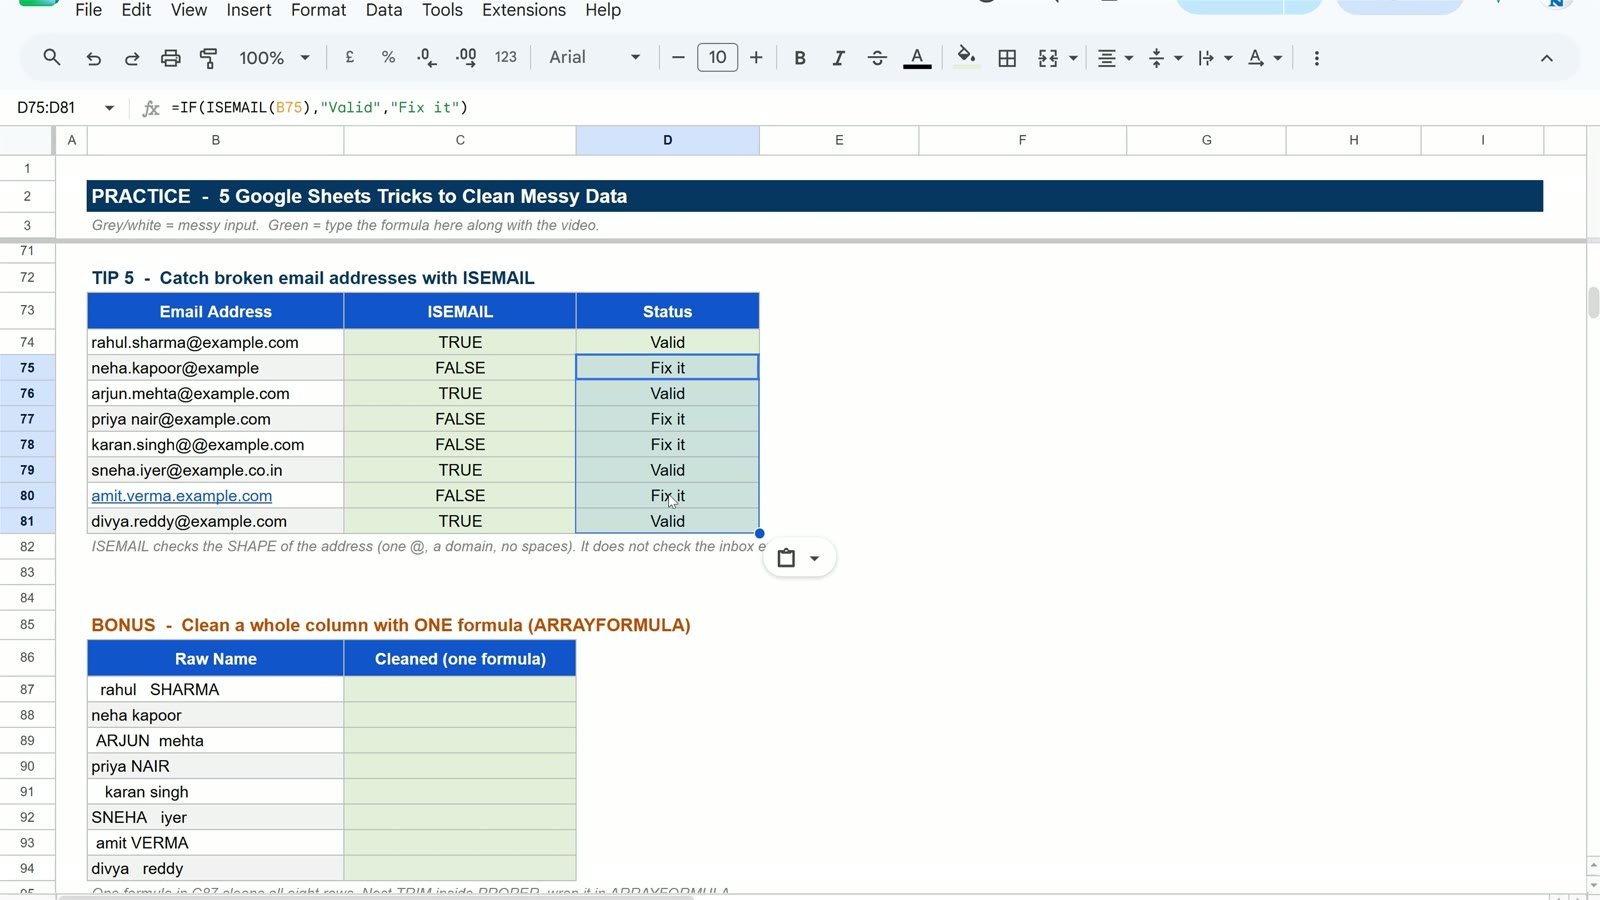
Task: Open the Extensions menu
Action: tap(524, 10)
